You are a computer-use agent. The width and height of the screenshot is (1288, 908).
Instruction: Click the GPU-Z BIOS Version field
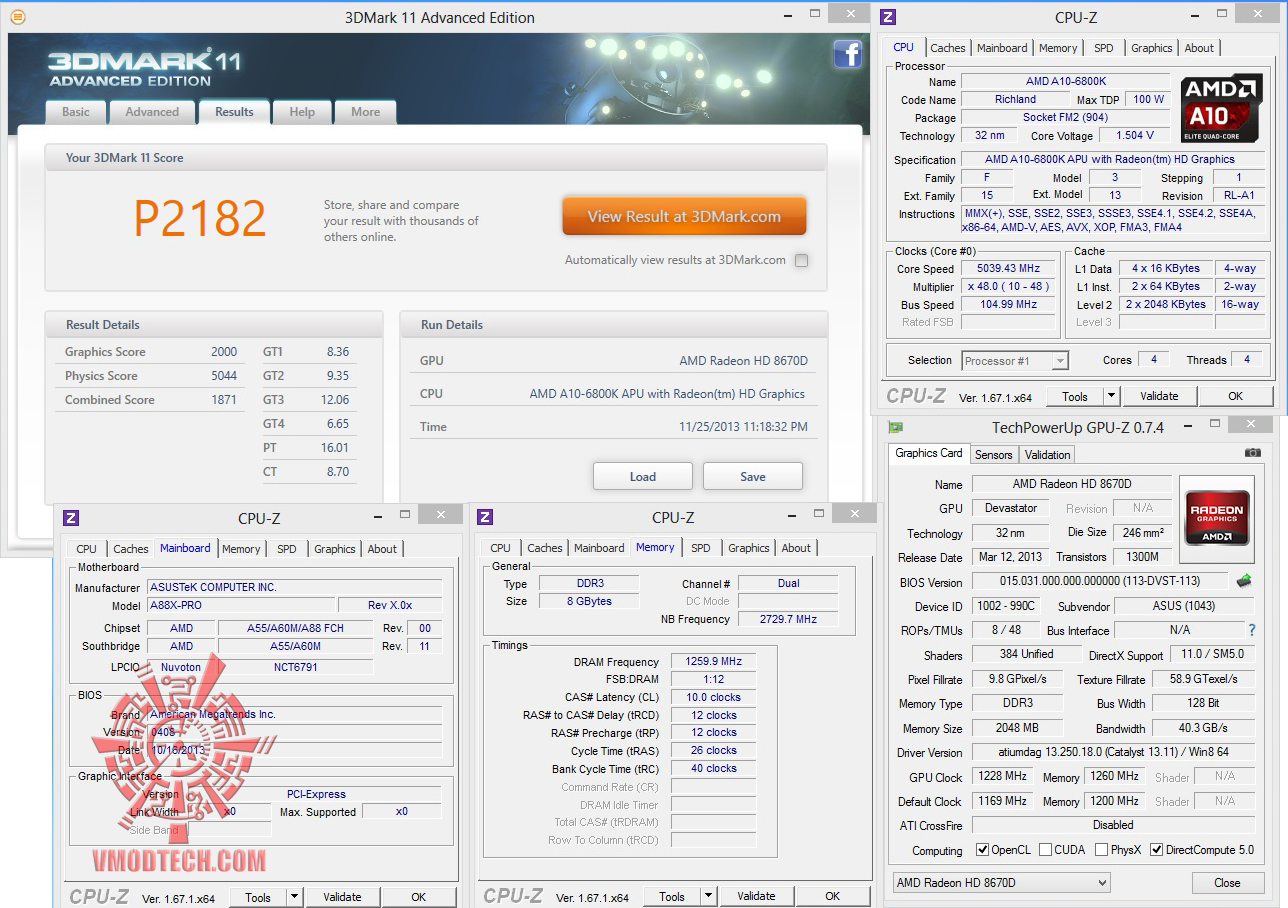tap(1099, 581)
